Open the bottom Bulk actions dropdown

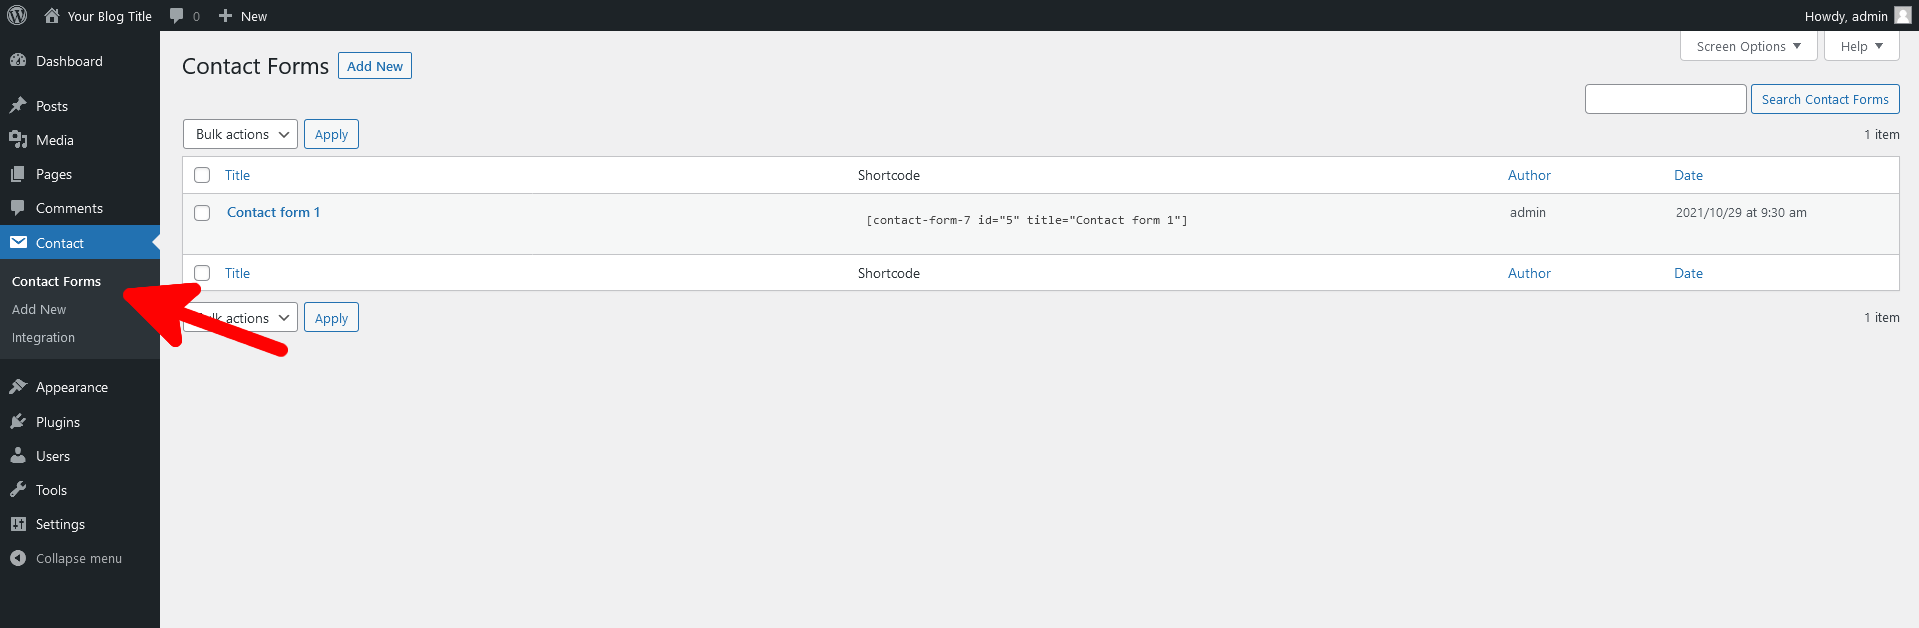pyautogui.click(x=240, y=318)
